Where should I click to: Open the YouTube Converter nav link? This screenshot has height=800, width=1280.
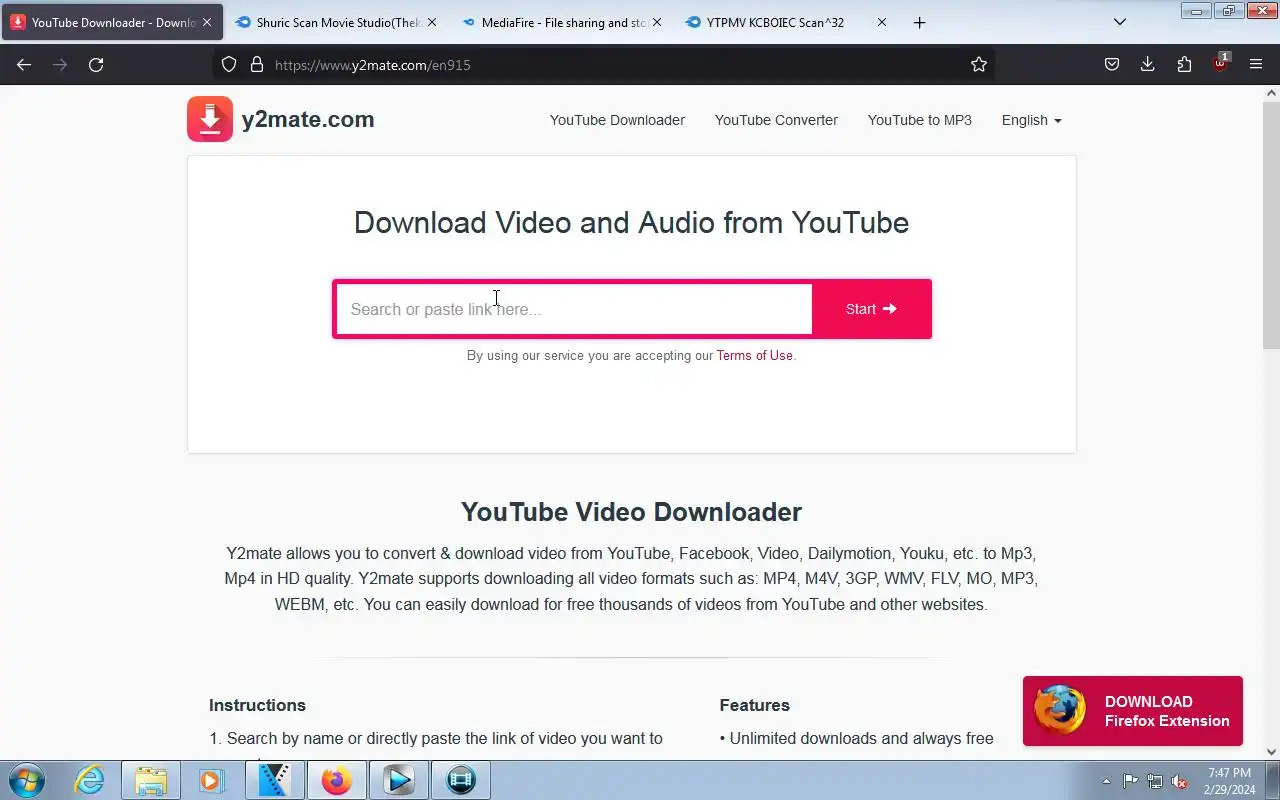point(776,120)
